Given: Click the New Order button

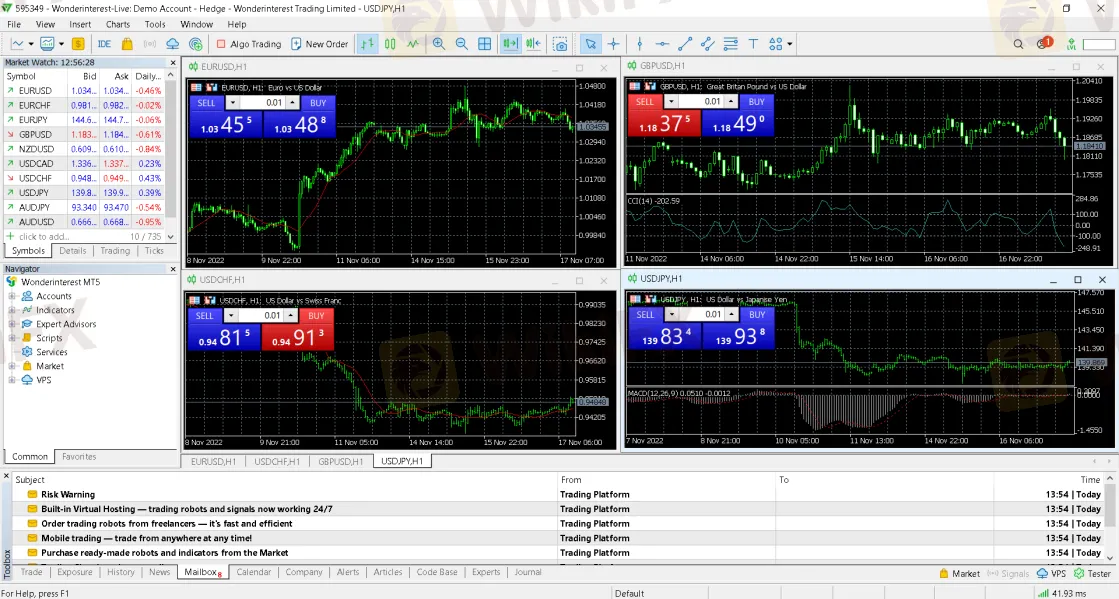Looking at the screenshot, I should click(319, 44).
